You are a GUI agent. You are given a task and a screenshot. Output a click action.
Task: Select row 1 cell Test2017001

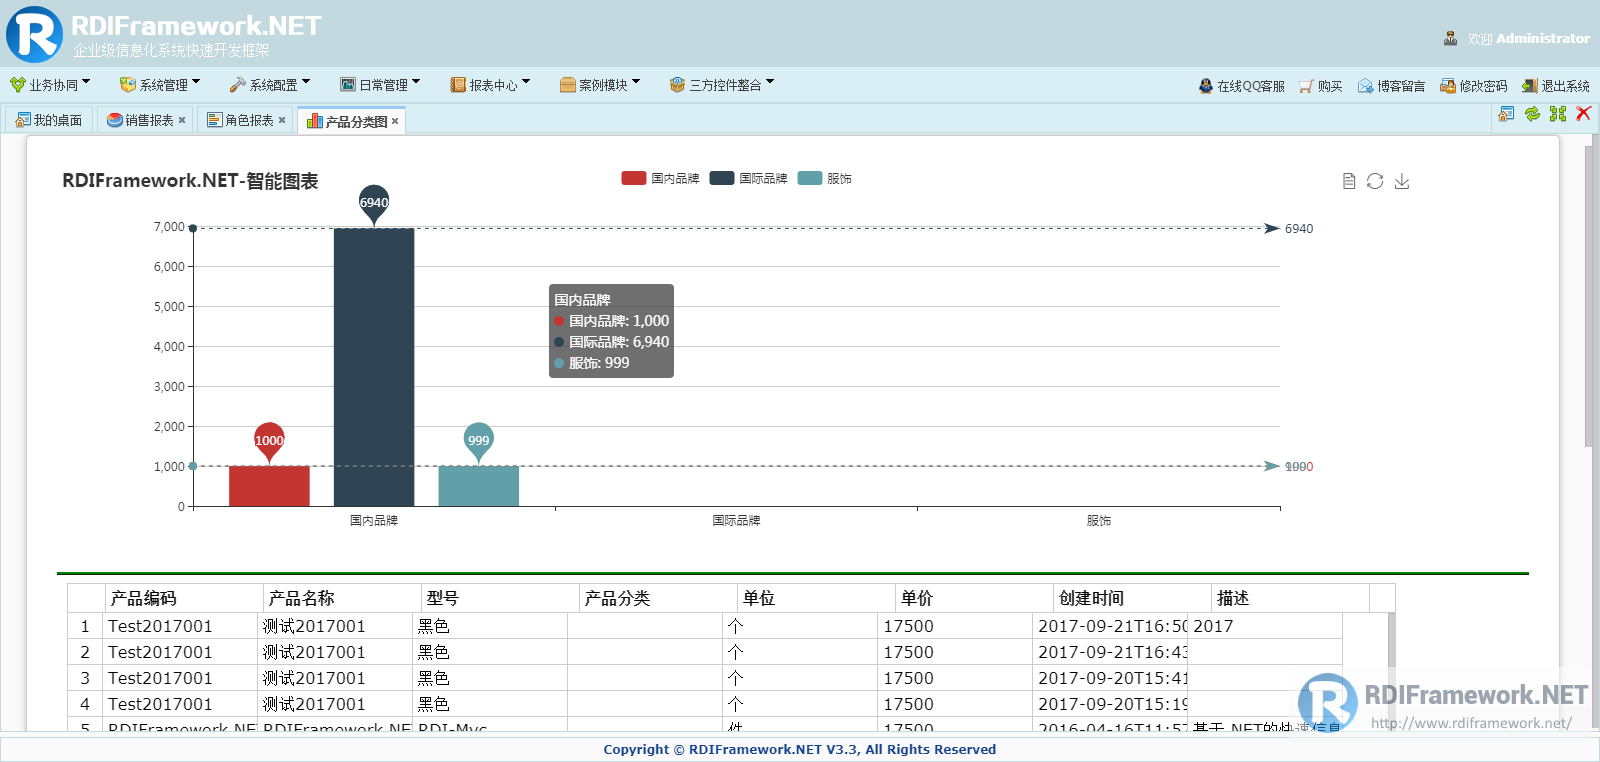180,626
